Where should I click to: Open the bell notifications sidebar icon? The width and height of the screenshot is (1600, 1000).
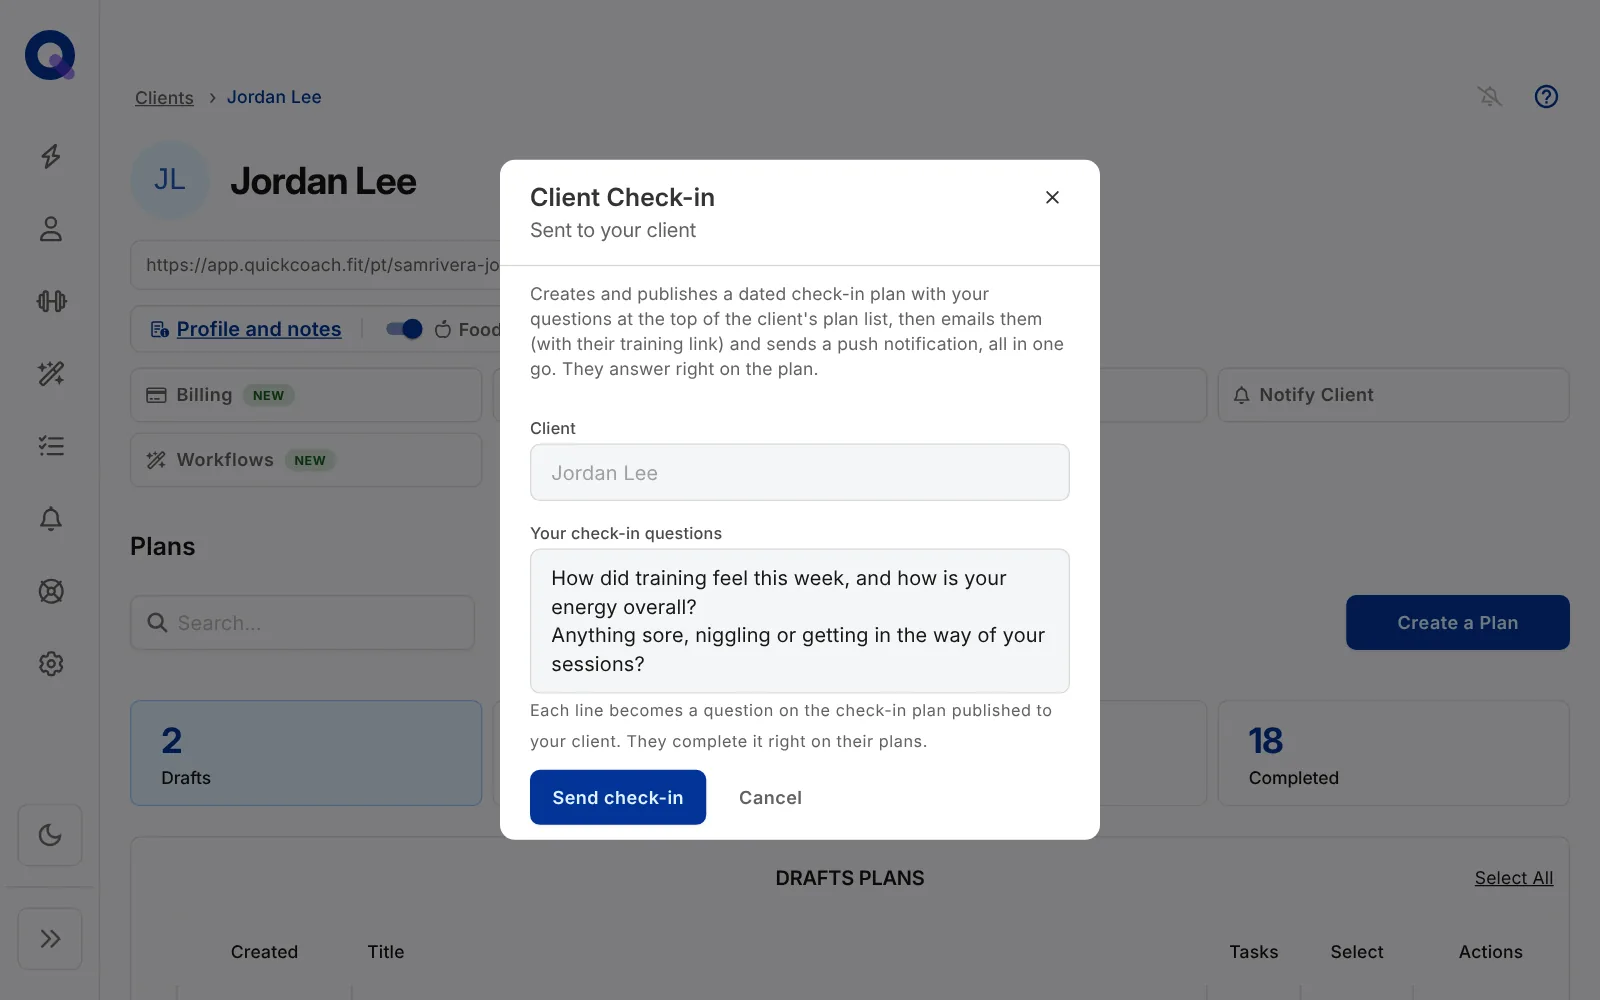coord(51,519)
